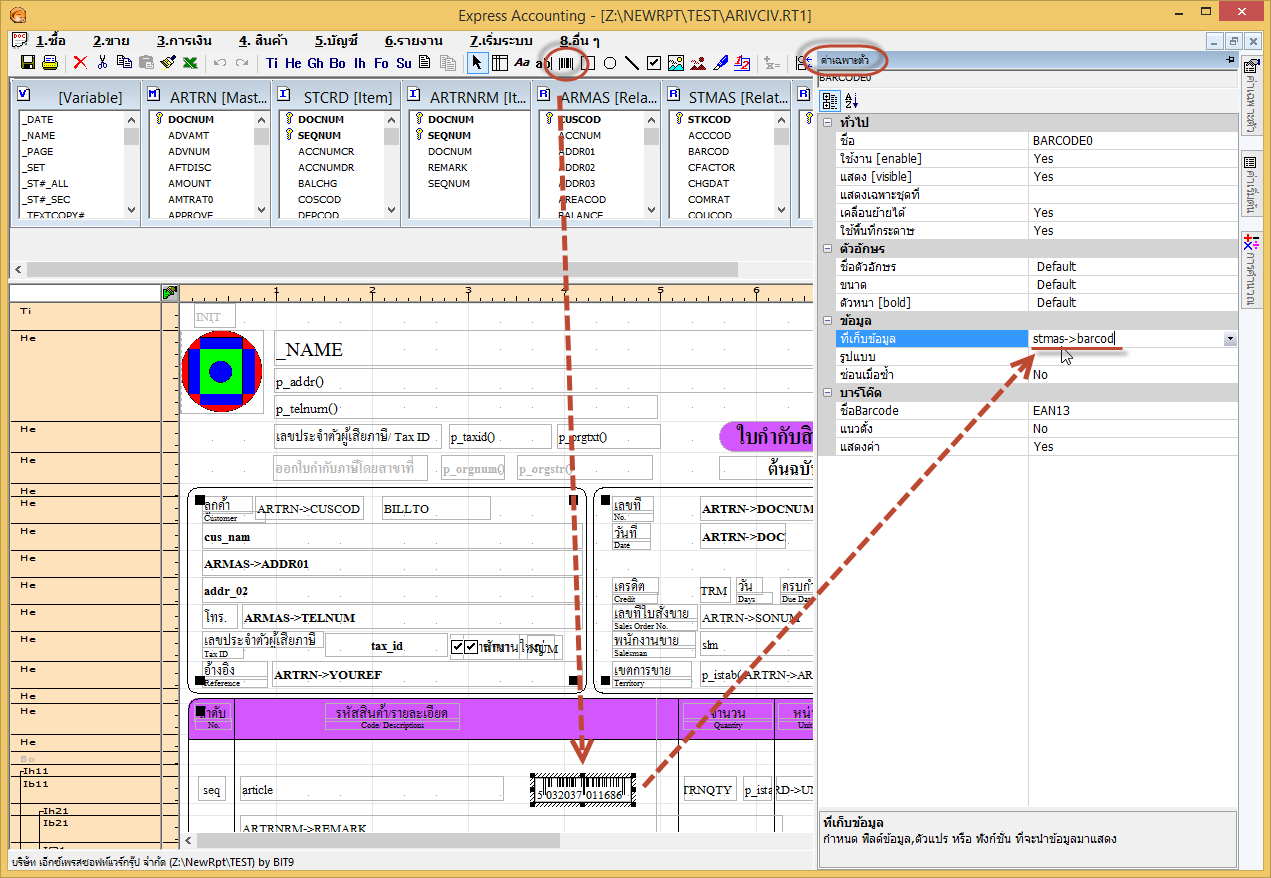Click the second checkbox beside tax_id field

(471, 648)
